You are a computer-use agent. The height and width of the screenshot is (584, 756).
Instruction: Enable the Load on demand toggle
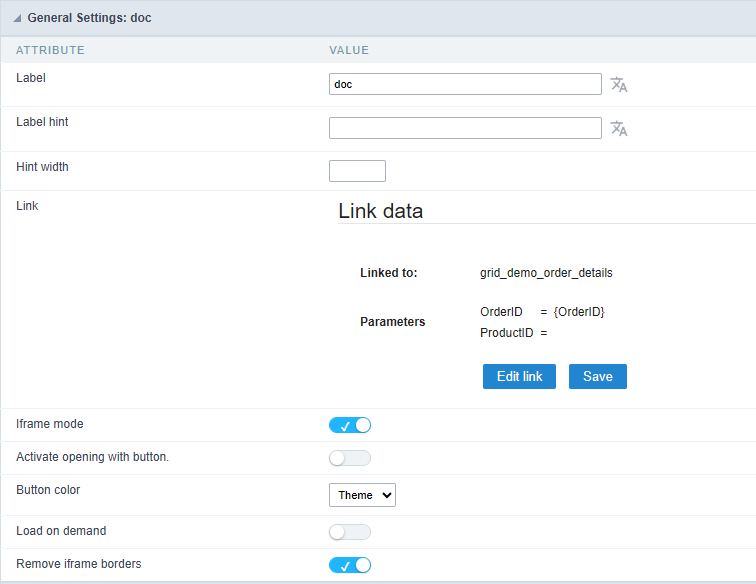click(x=350, y=532)
